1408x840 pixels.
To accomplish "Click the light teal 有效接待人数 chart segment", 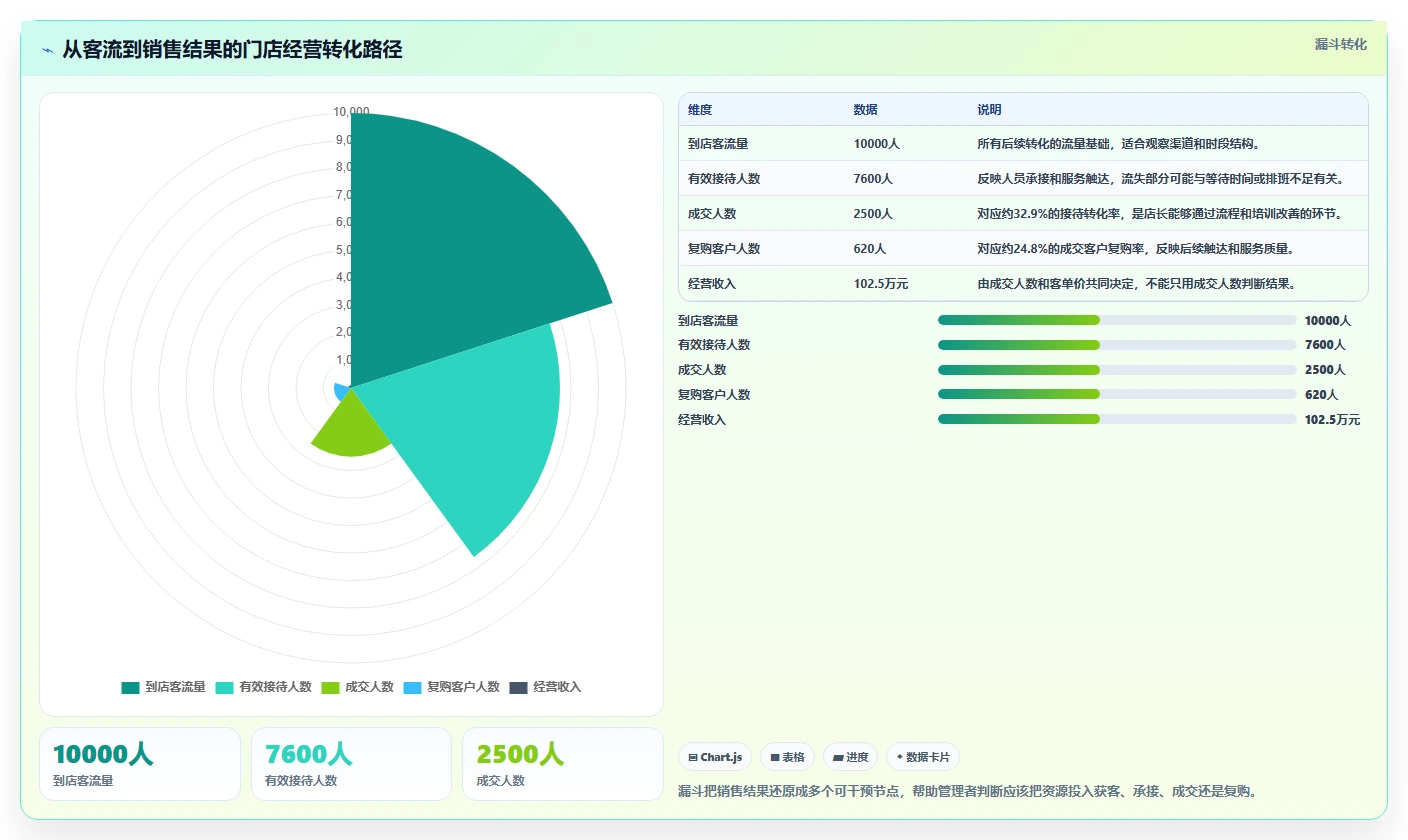I will (470, 420).
